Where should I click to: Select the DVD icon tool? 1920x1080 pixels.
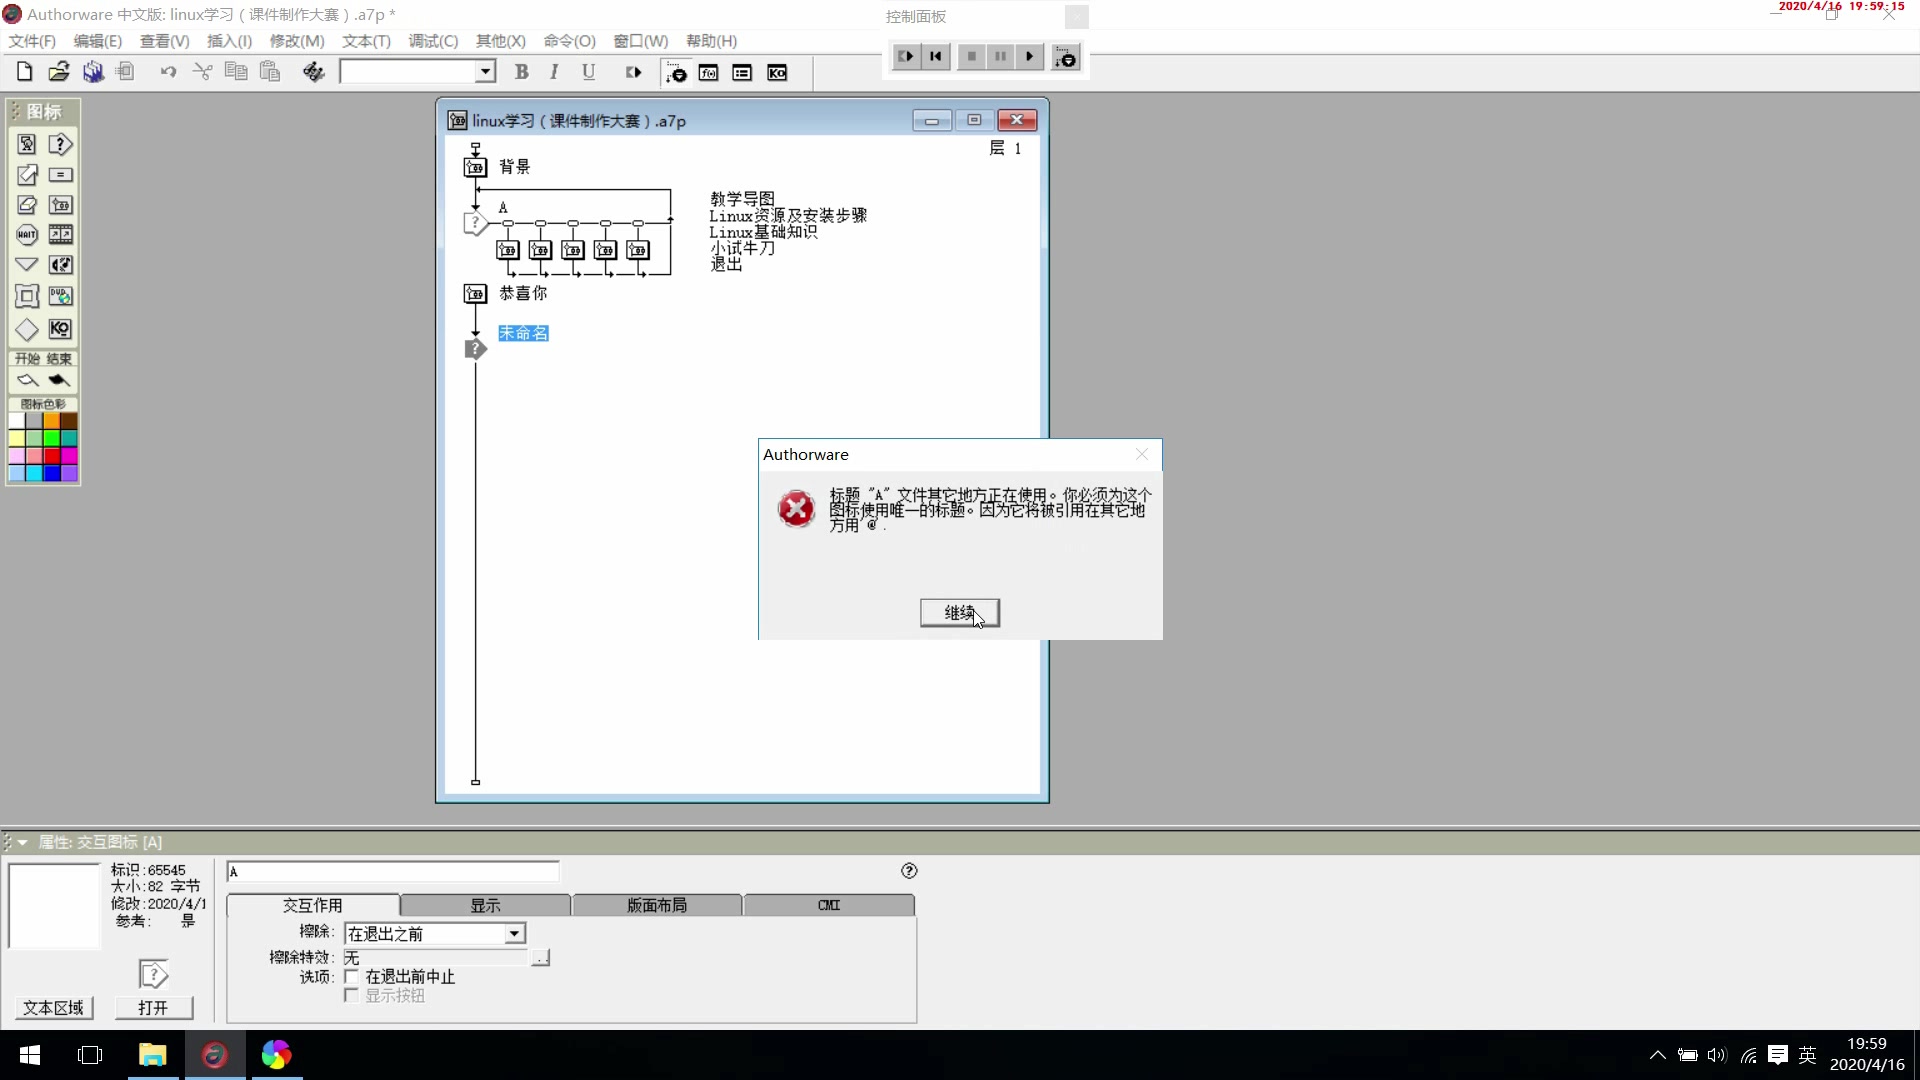[x=61, y=296]
